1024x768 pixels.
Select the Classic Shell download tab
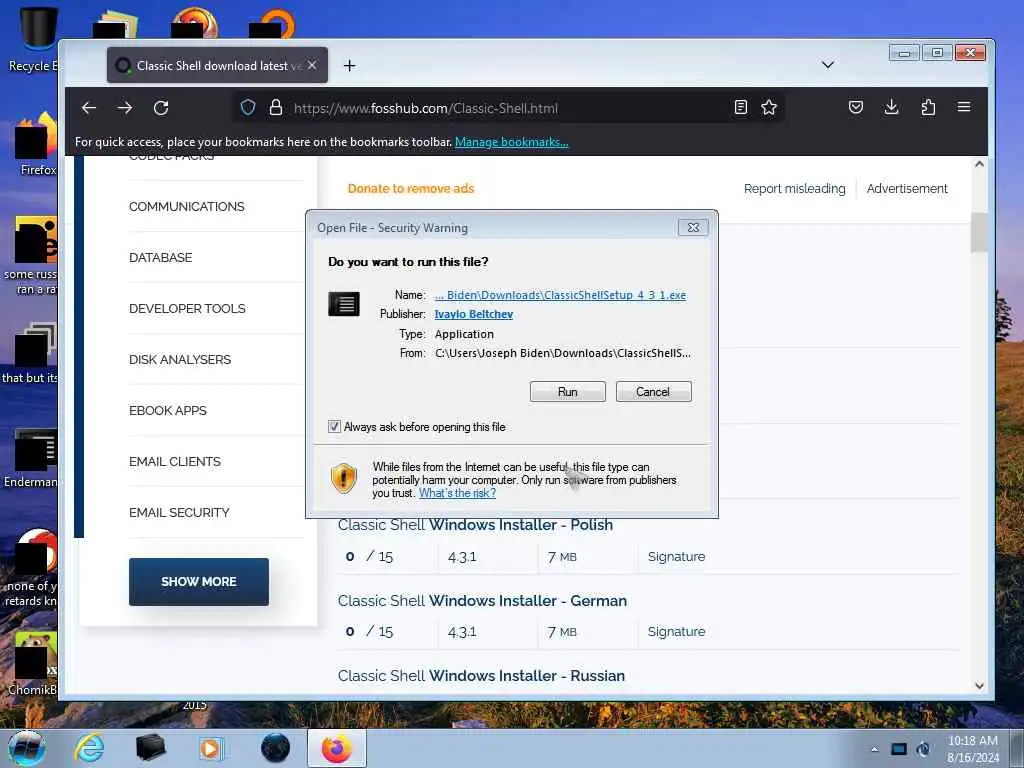217,65
